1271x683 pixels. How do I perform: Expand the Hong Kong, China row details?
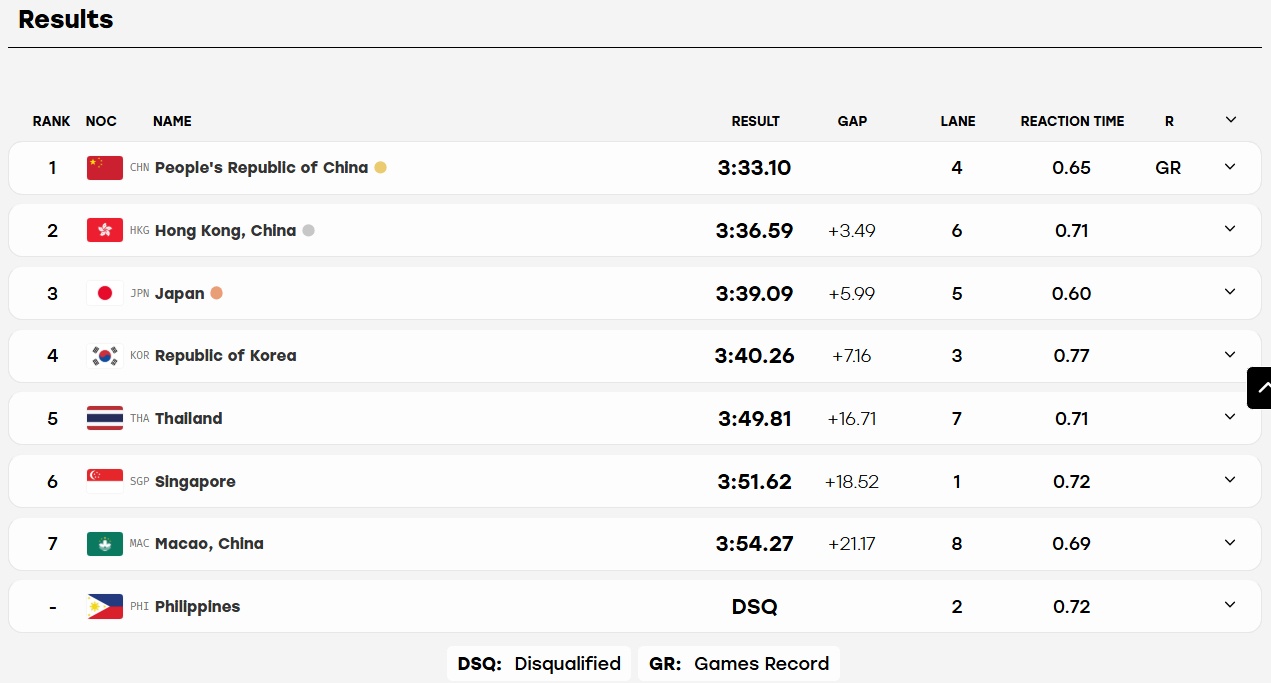click(1231, 229)
